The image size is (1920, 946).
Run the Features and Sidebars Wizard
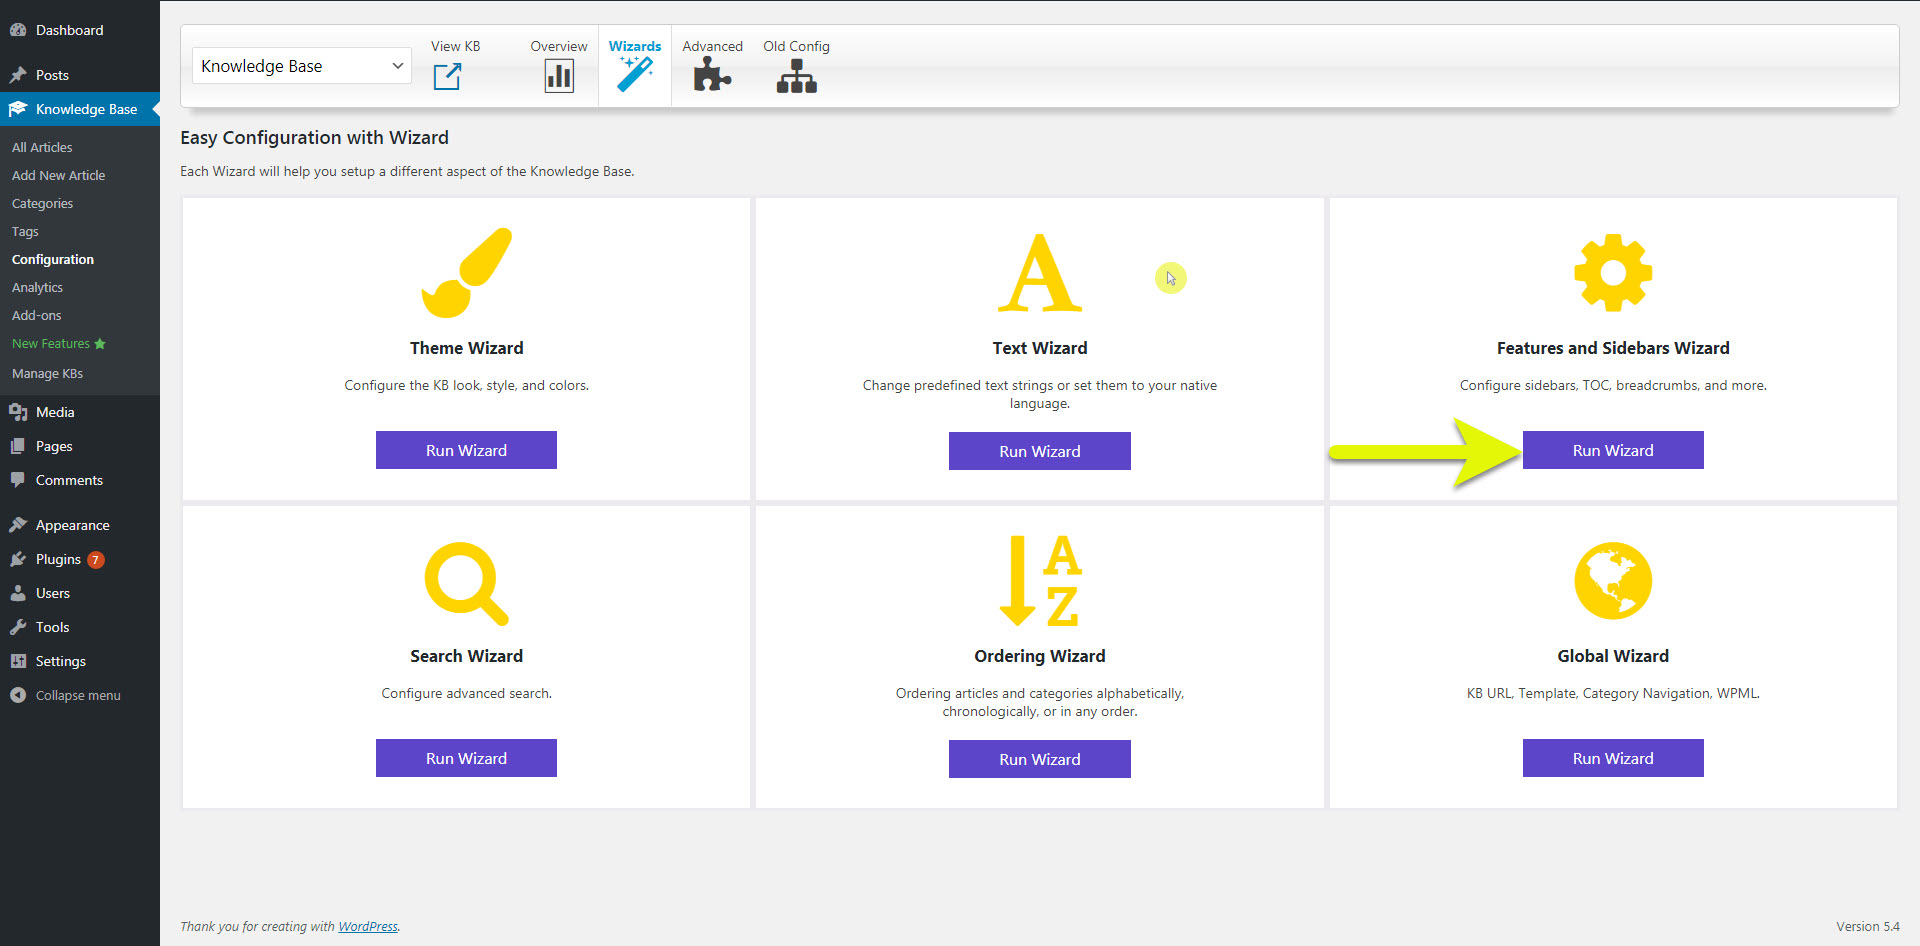1612,450
